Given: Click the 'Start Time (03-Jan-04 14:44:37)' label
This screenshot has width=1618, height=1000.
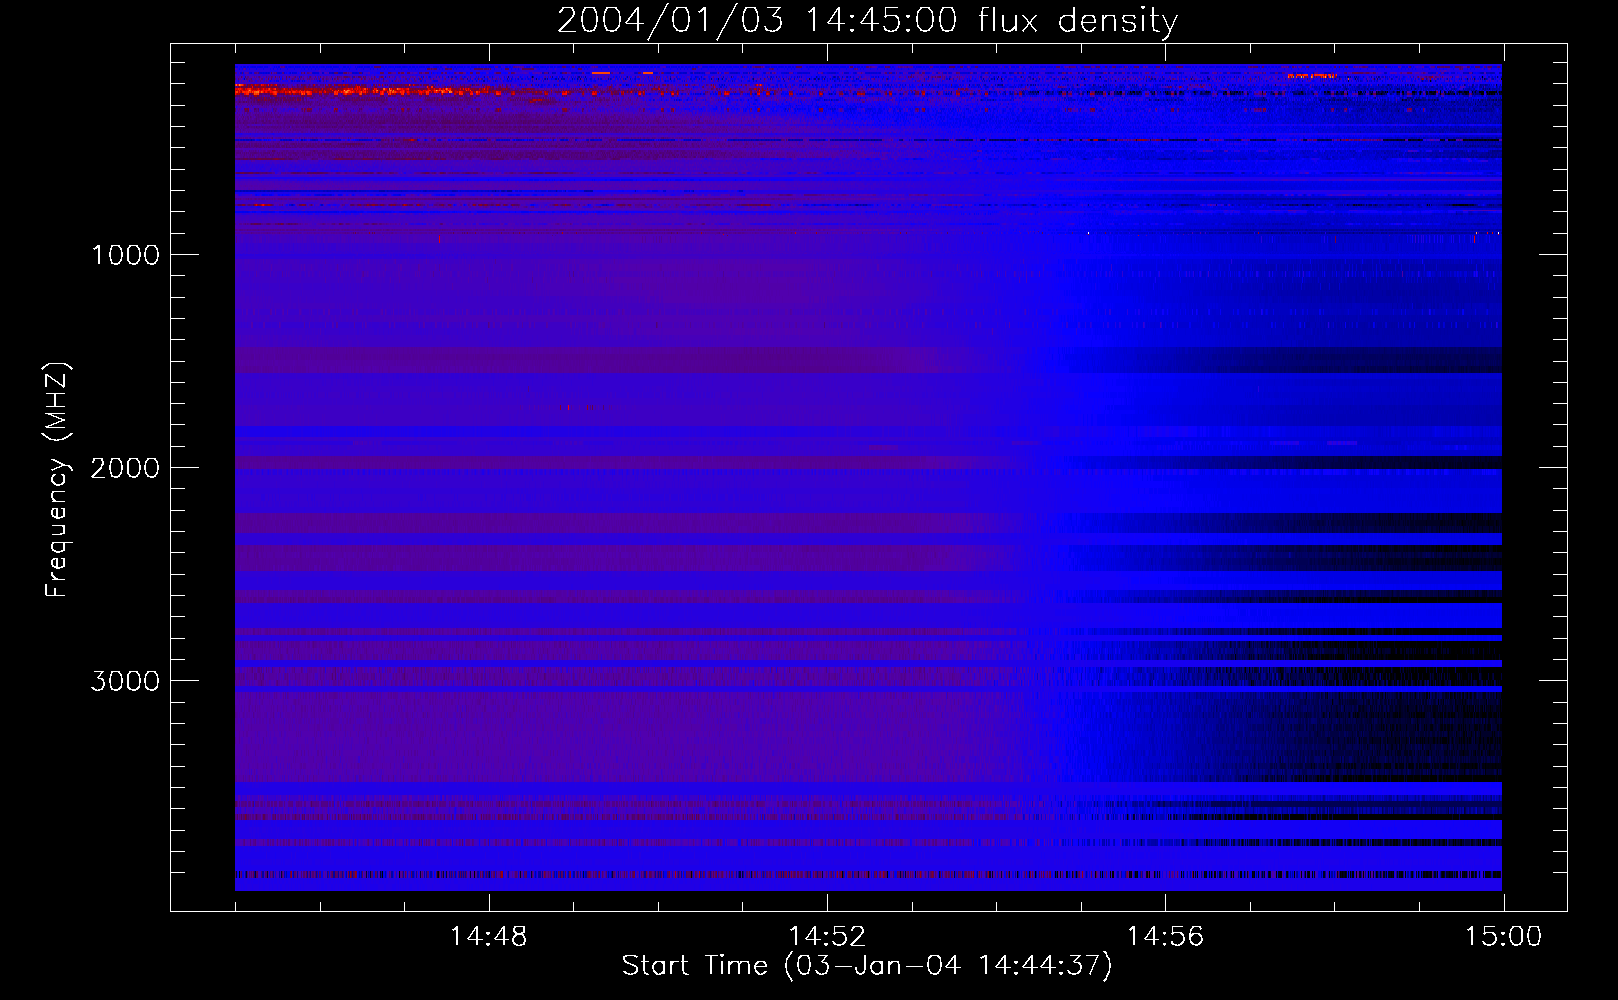Looking at the screenshot, I should pyautogui.click(x=867, y=966).
